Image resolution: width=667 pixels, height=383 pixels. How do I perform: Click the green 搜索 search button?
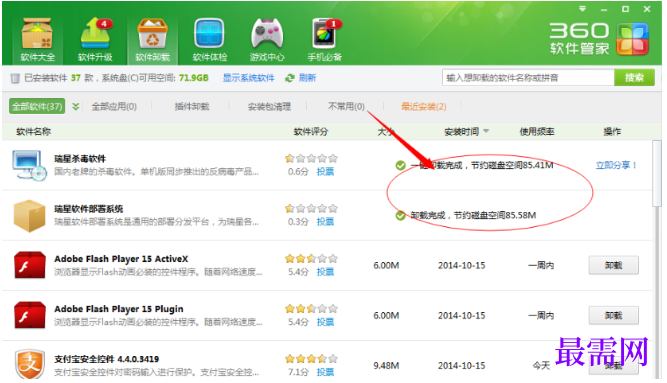pos(634,77)
